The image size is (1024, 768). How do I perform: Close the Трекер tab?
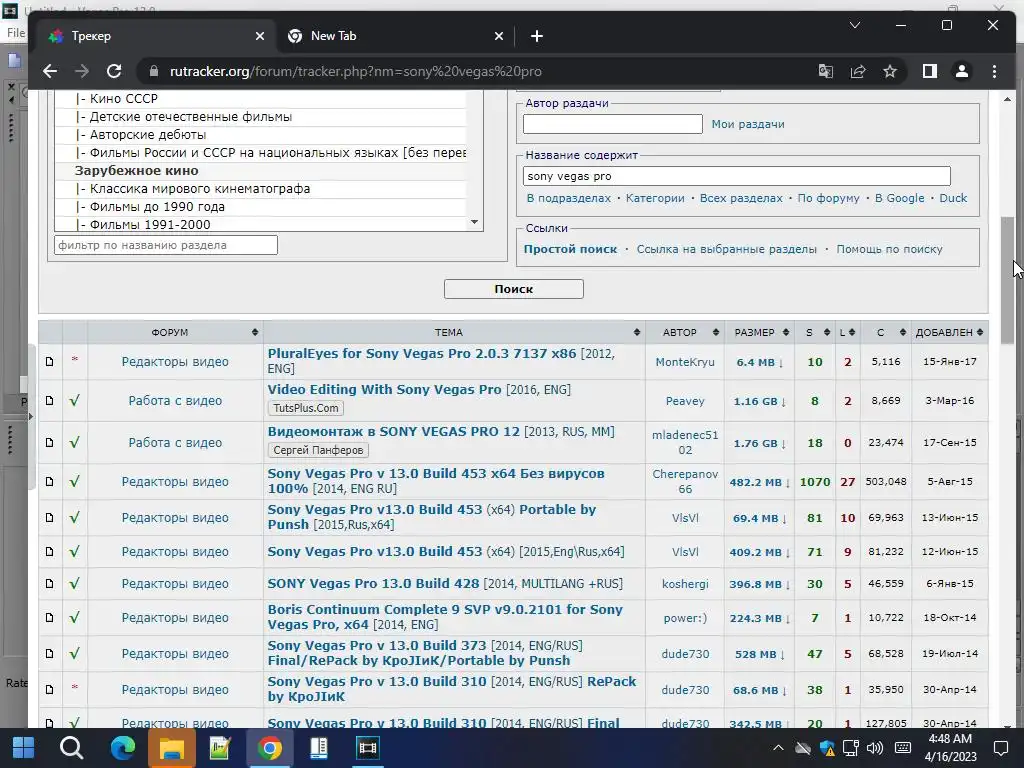coord(260,36)
